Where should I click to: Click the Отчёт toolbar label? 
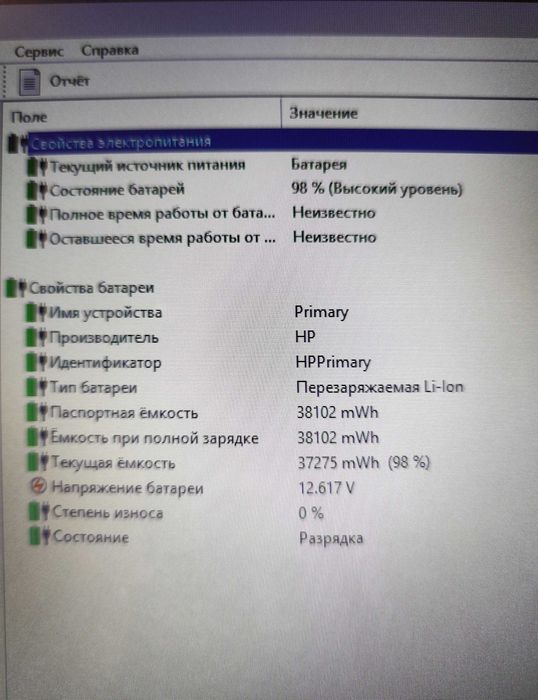tap(69, 81)
